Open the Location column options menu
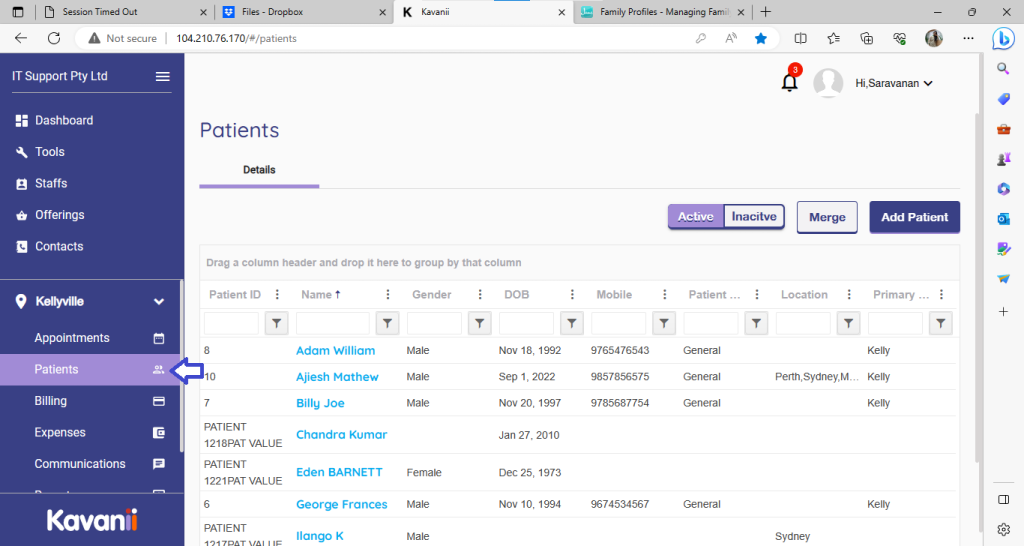 pyautogui.click(x=848, y=295)
